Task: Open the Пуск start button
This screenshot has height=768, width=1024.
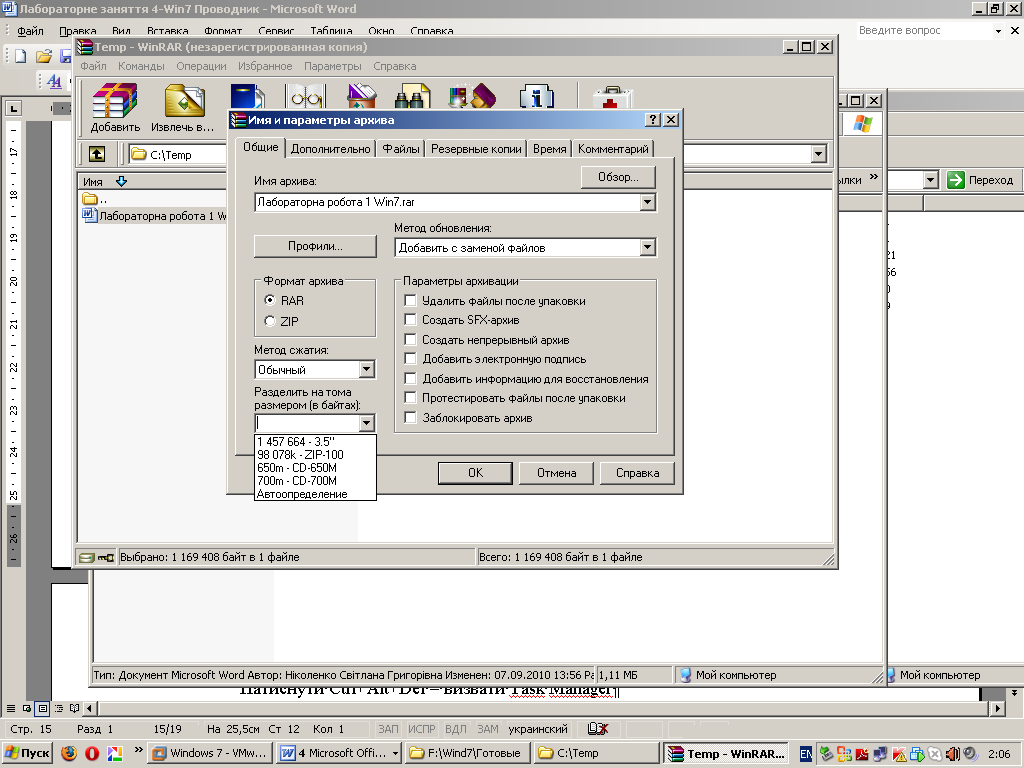Action: click(26, 753)
